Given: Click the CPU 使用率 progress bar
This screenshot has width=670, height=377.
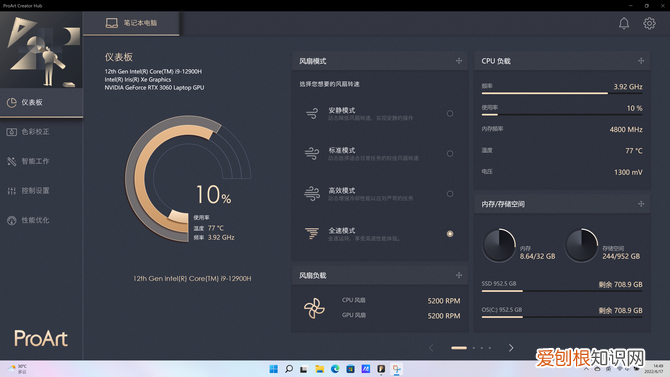Looking at the screenshot, I should click(x=562, y=115).
